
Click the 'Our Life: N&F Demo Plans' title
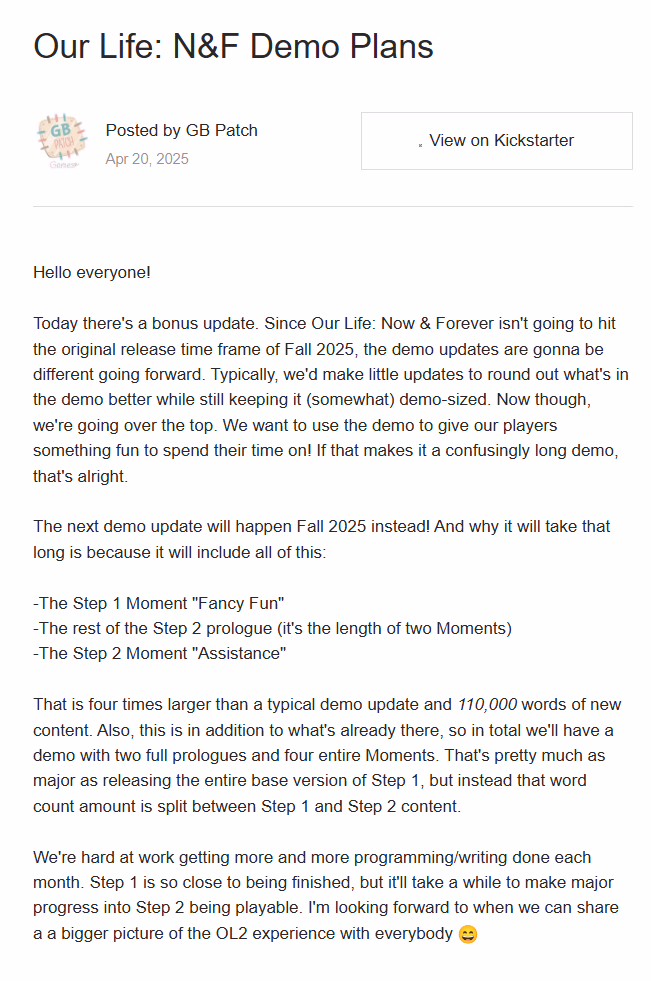233,46
